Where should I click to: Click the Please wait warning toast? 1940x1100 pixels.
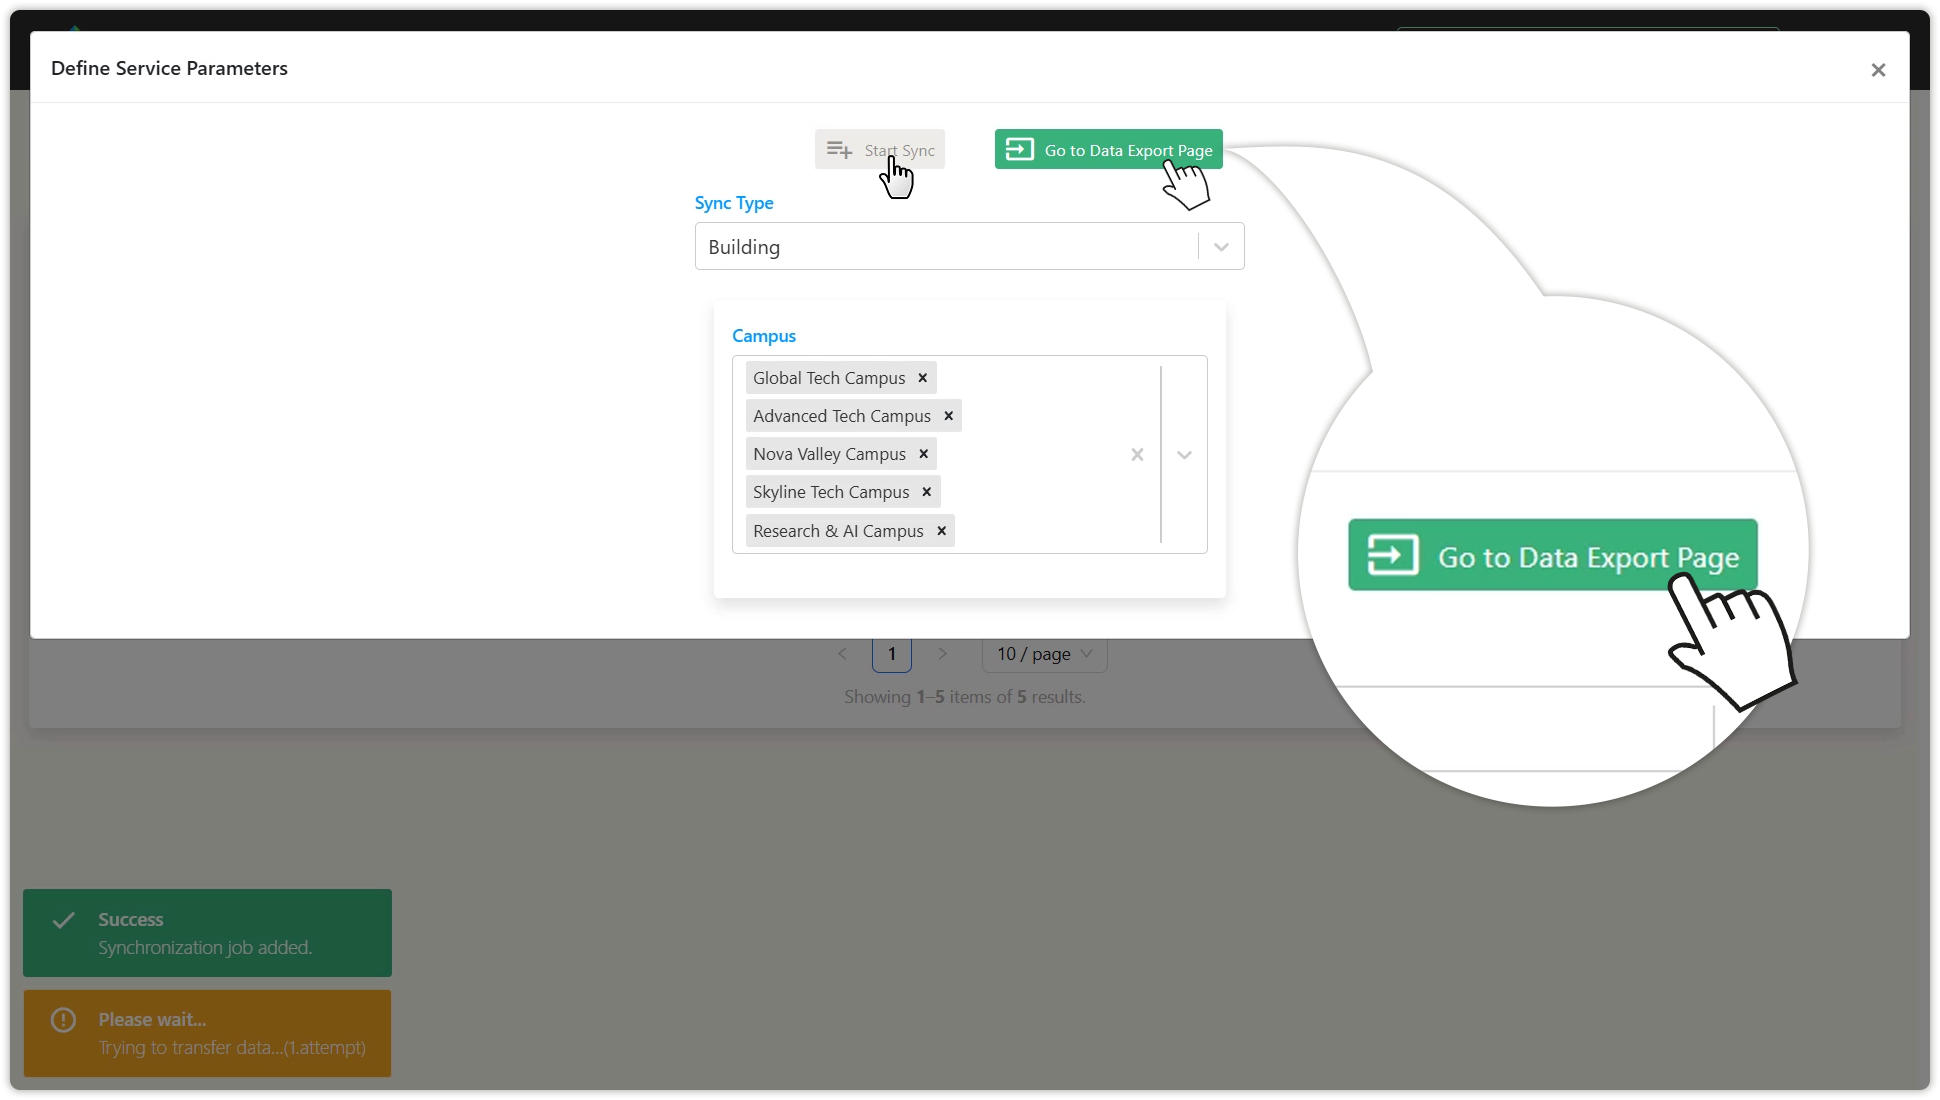tap(207, 1033)
